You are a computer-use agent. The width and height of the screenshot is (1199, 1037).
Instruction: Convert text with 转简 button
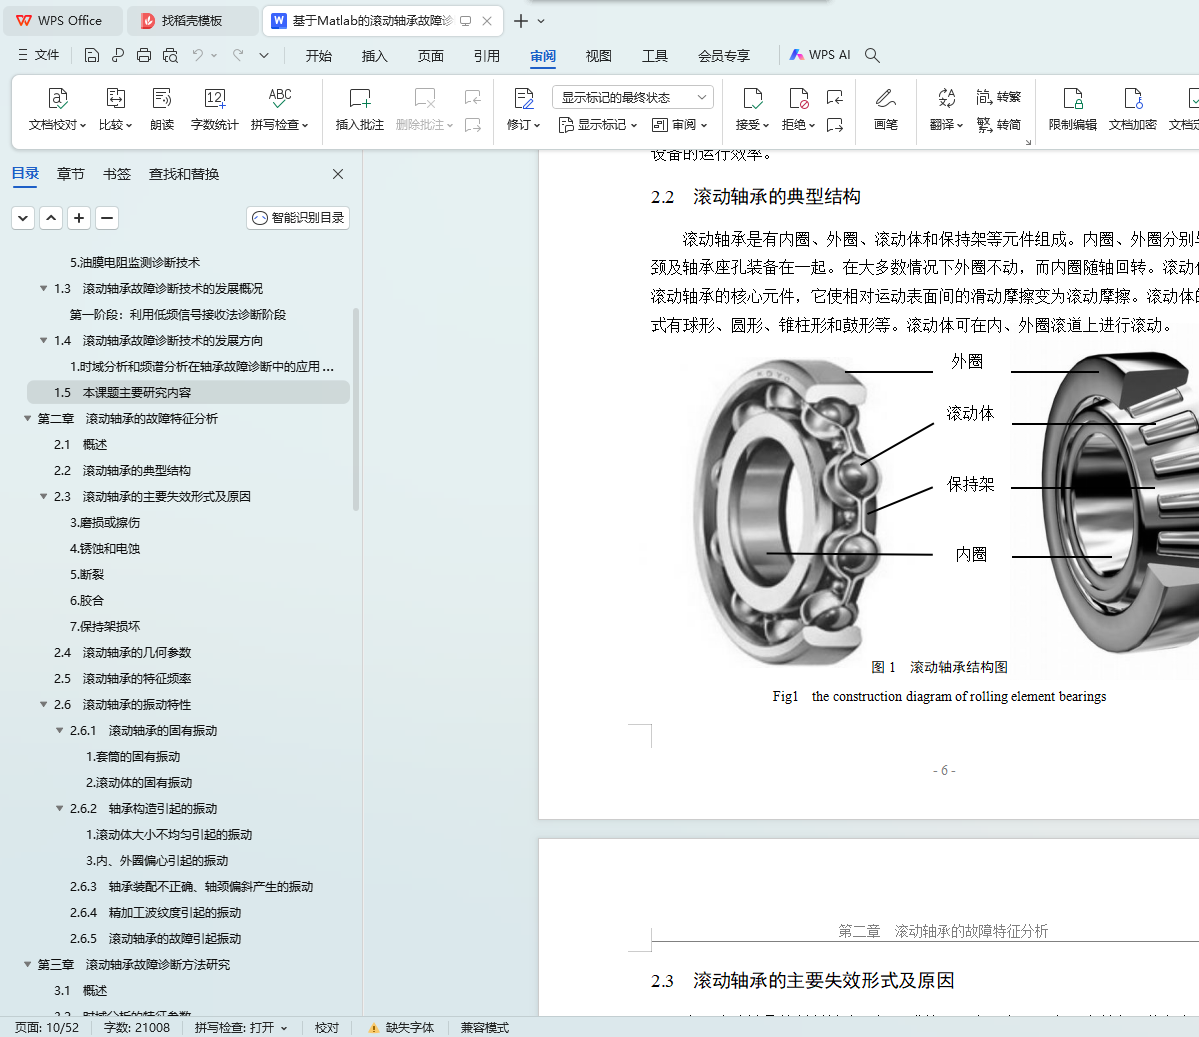[x=999, y=125]
